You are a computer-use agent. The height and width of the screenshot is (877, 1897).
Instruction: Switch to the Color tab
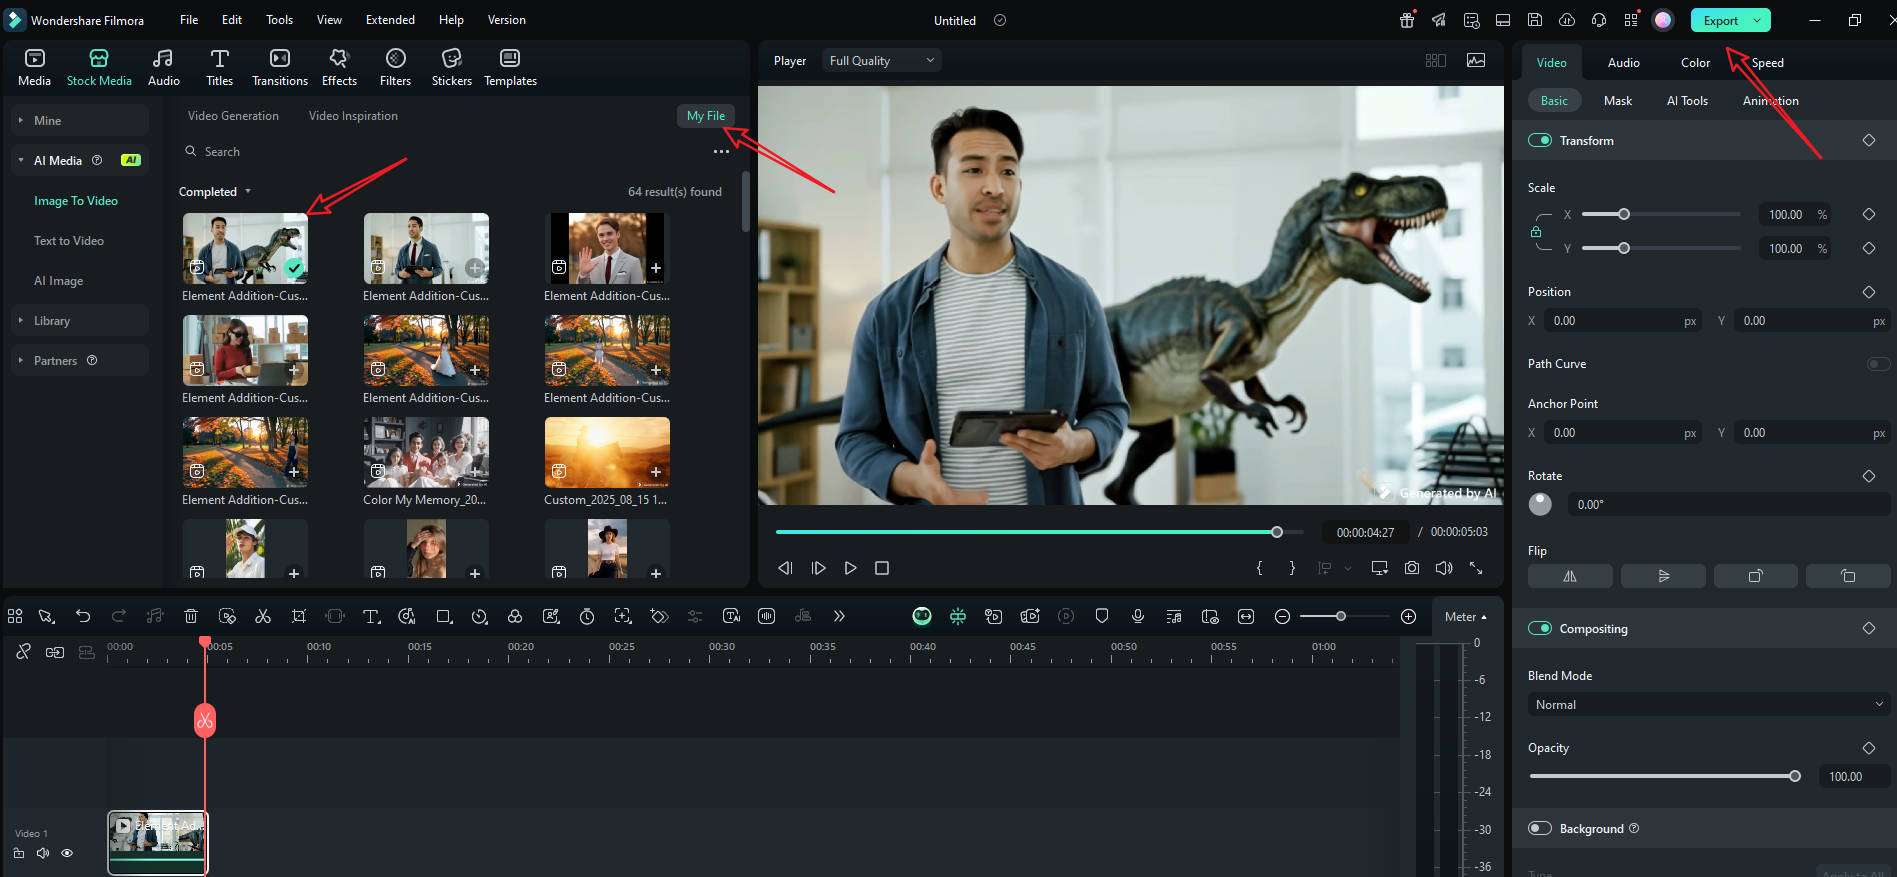coord(1695,63)
